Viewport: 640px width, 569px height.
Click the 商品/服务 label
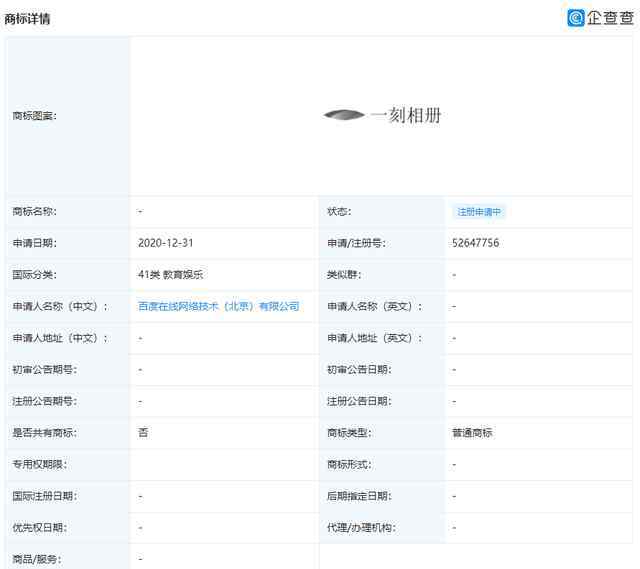point(37,559)
